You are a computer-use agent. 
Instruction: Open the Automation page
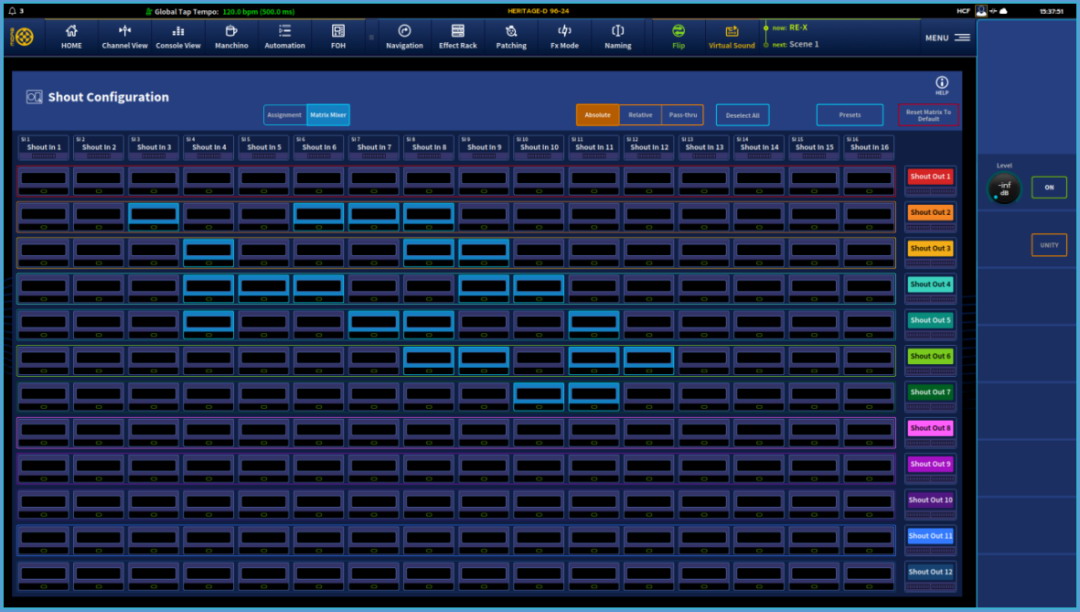[x=285, y=37]
